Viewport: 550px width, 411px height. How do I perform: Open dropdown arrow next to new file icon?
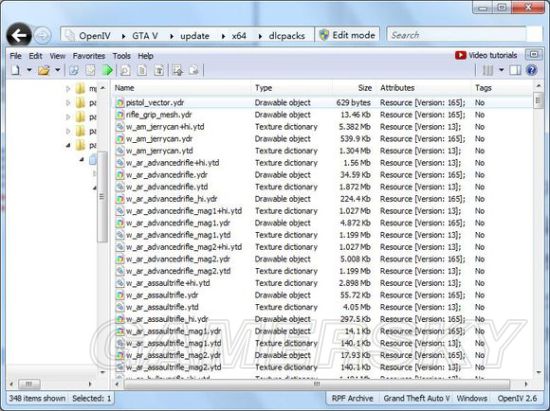[29, 70]
